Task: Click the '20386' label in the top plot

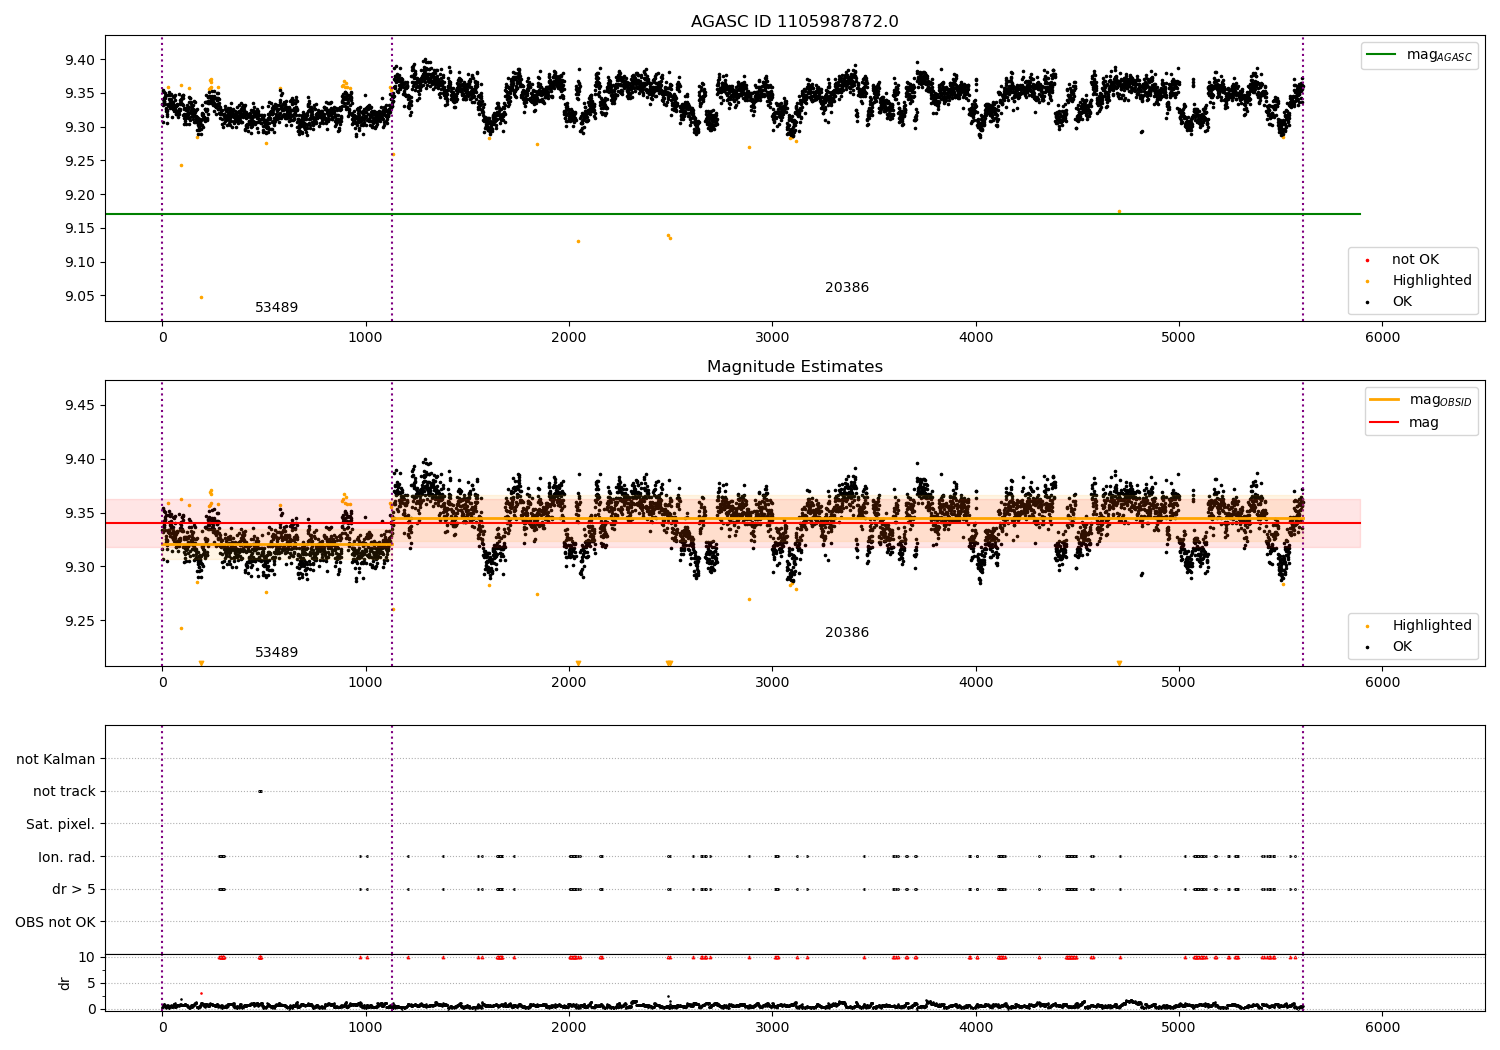Action: pyautogui.click(x=846, y=288)
